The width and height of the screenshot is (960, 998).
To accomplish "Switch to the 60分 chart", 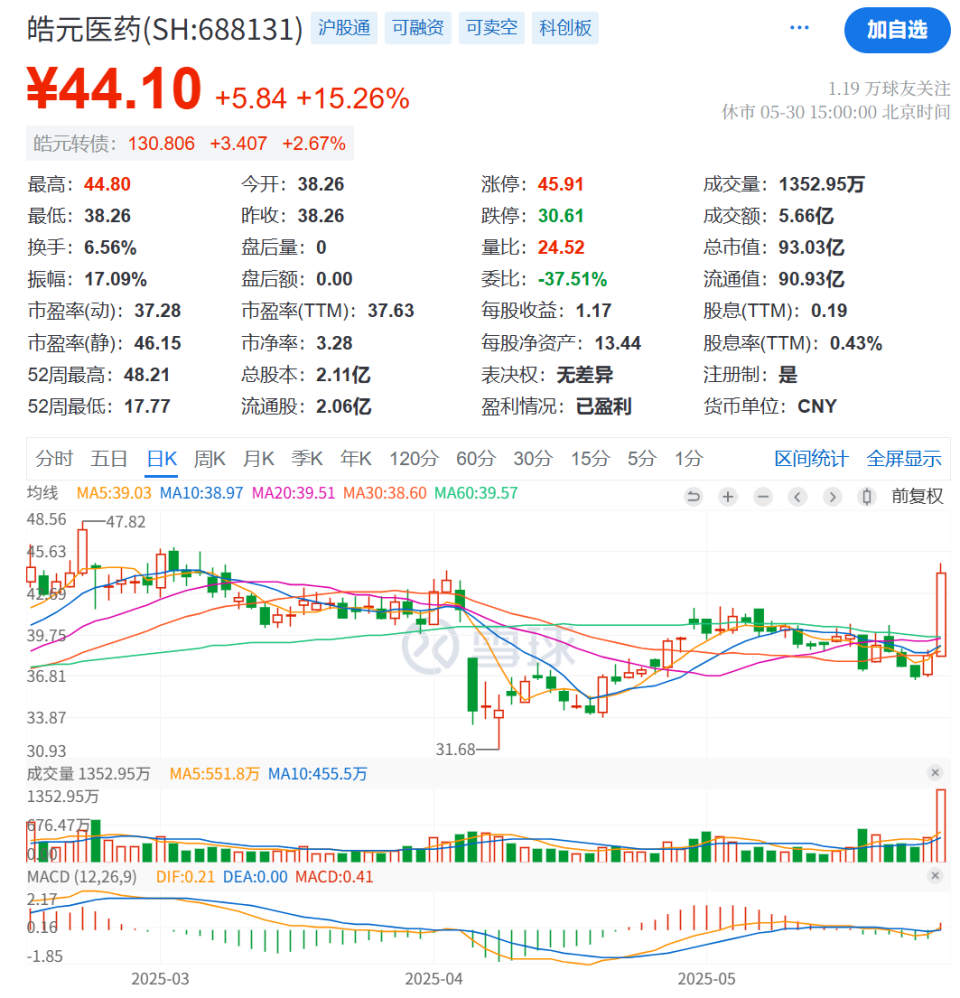I will coord(476,458).
